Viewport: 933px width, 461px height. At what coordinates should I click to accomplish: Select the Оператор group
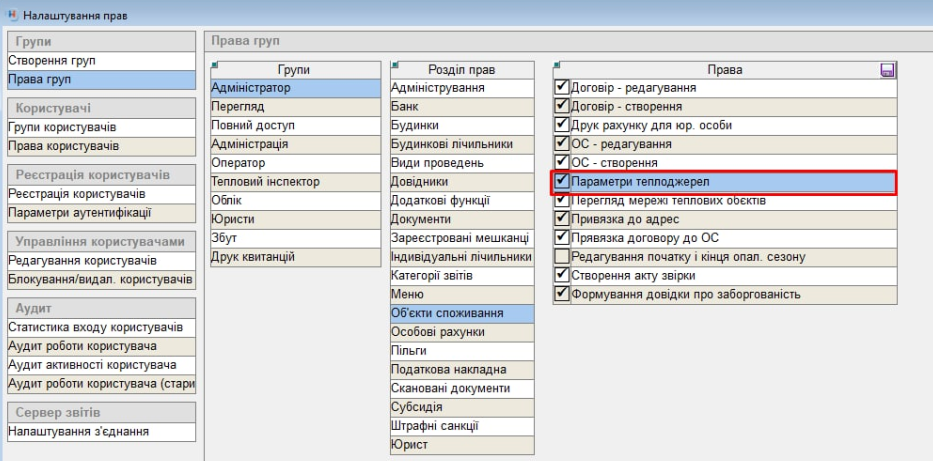pyautogui.click(x=238, y=163)
